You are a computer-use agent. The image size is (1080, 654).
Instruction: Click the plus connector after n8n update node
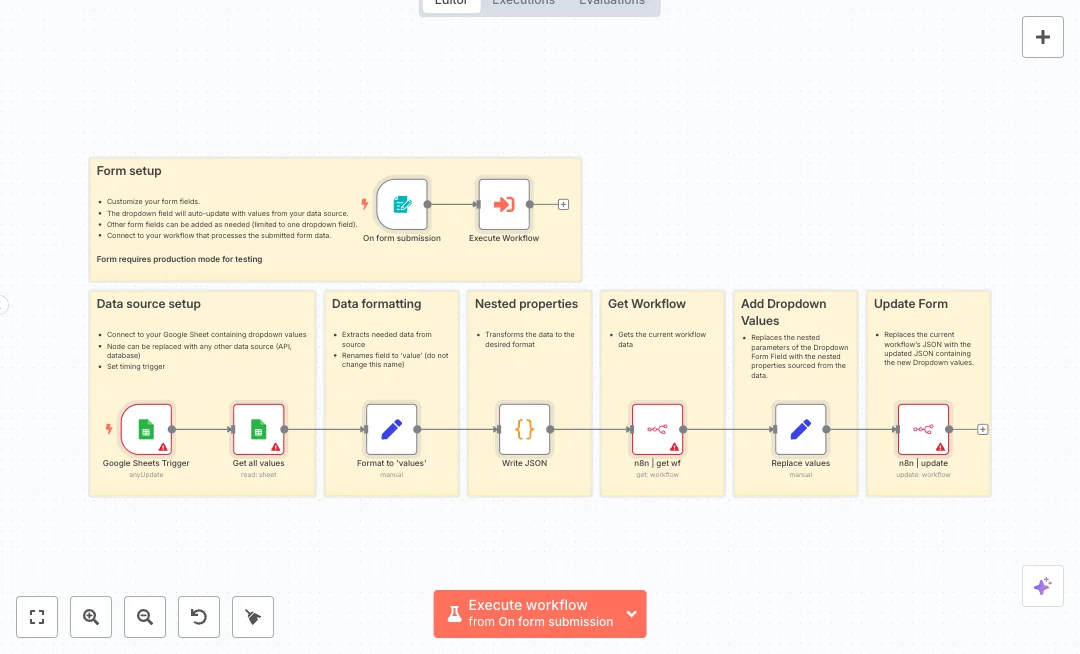983,429
